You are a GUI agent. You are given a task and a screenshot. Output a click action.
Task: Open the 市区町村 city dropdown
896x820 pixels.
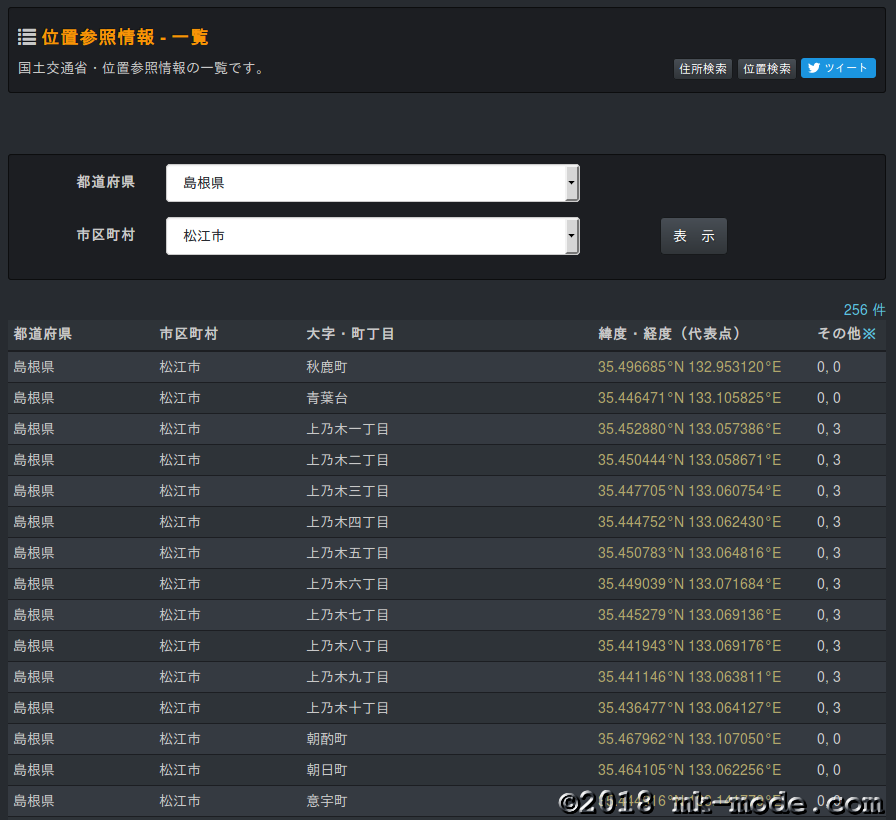372,236
